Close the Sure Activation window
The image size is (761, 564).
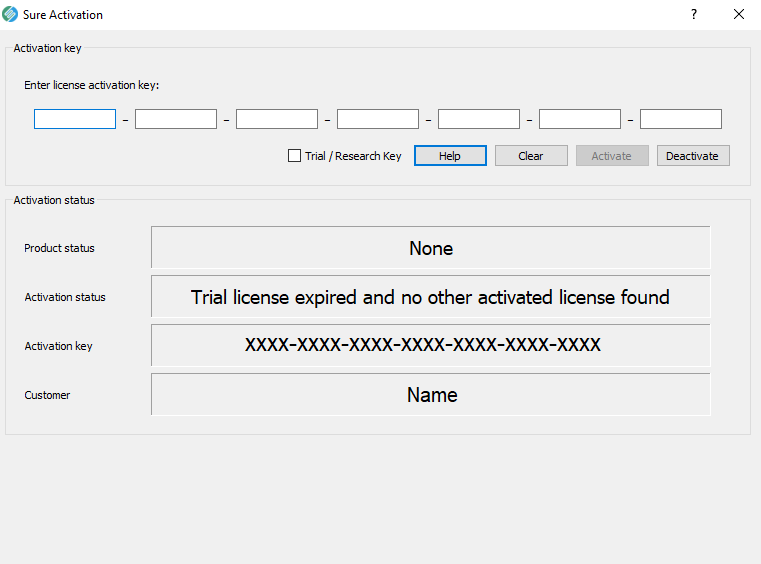739,14
